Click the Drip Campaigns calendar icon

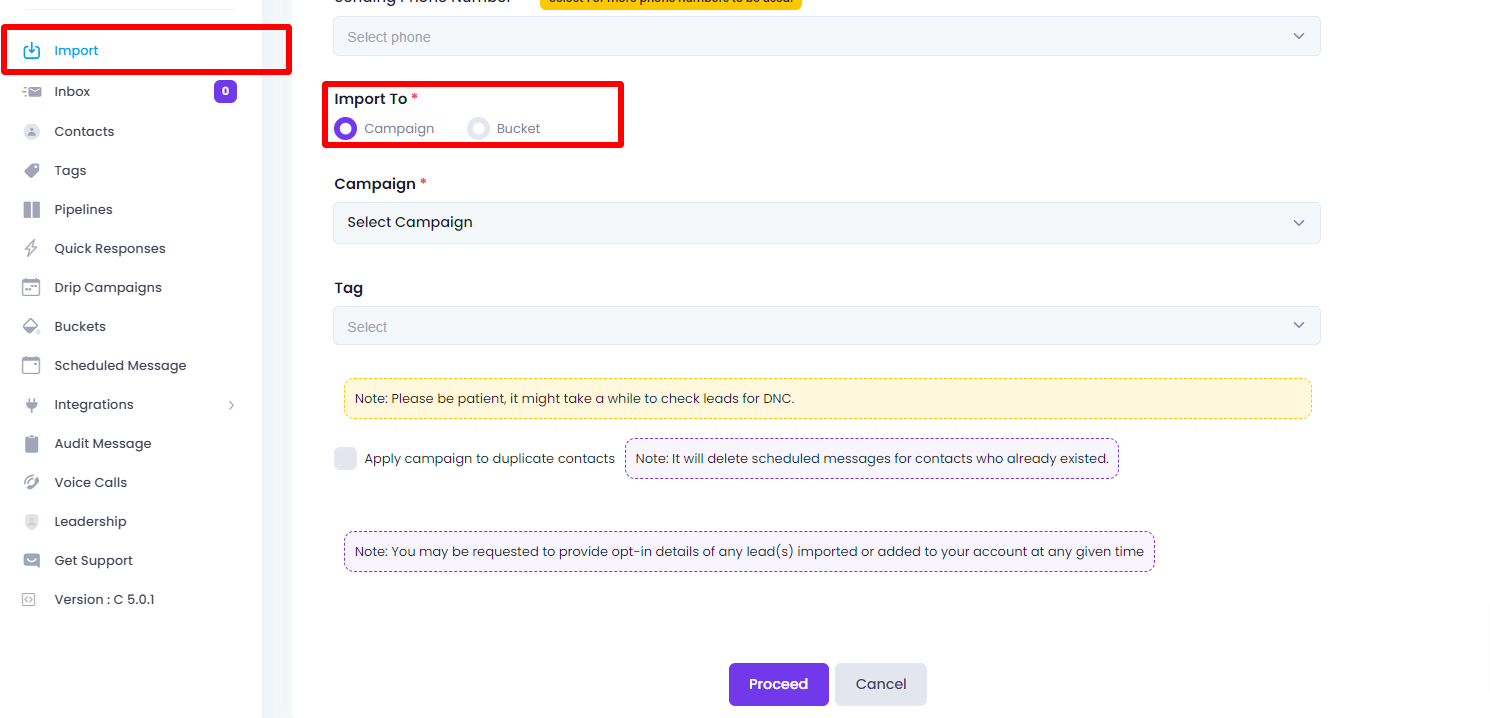pos(31,287)
